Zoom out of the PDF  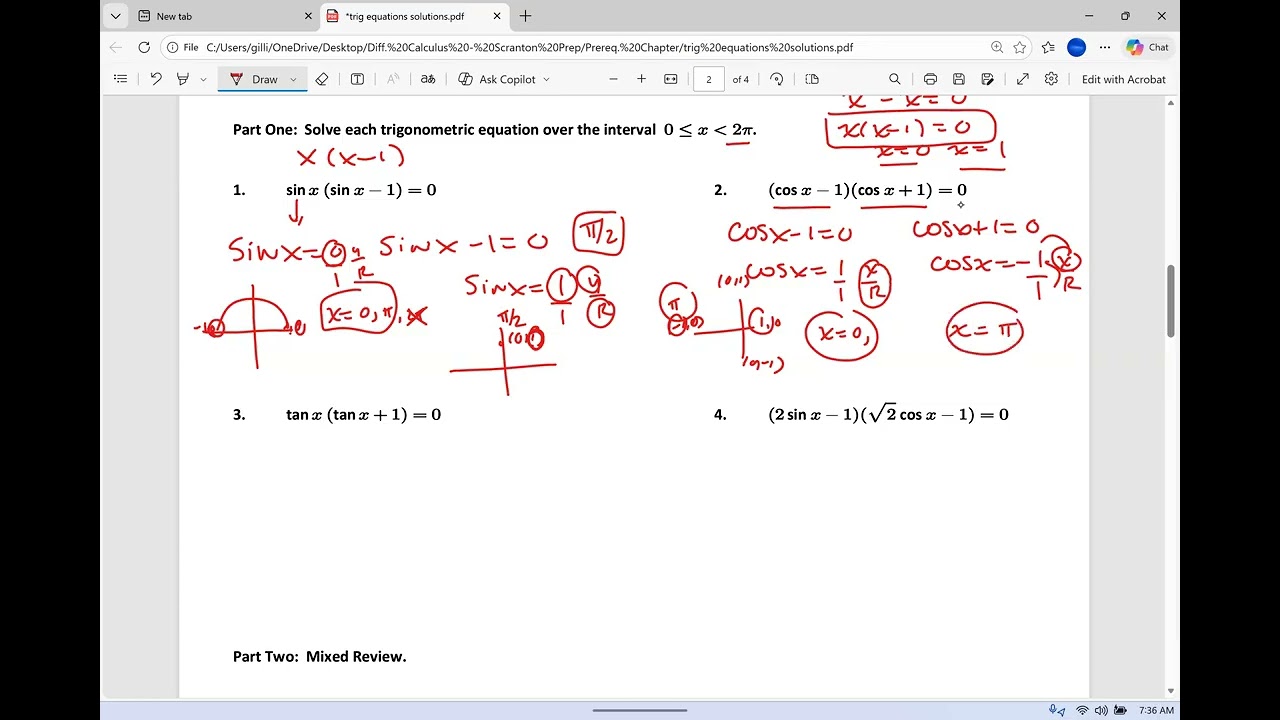coord(613,79)
